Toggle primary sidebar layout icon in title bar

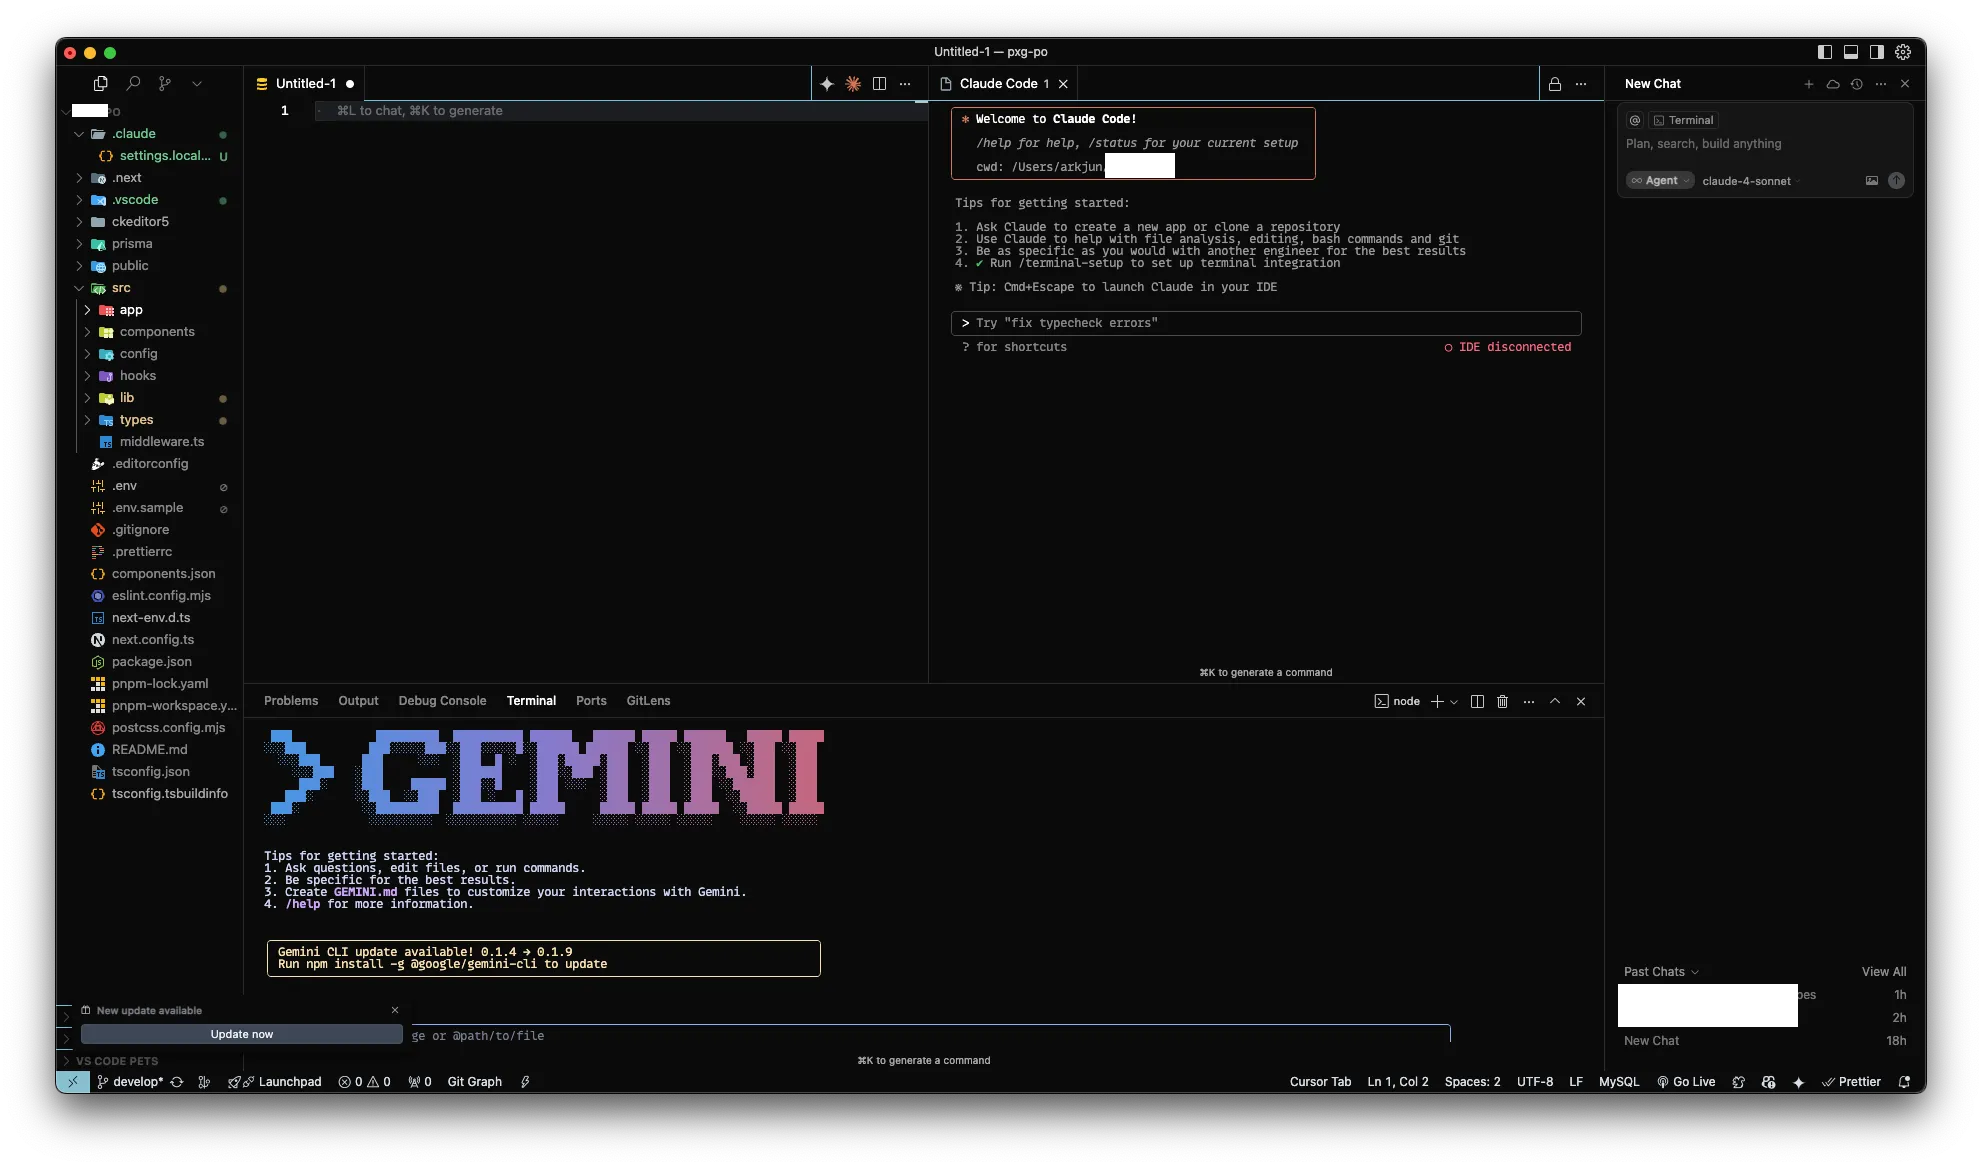(x=1825, y=52)
